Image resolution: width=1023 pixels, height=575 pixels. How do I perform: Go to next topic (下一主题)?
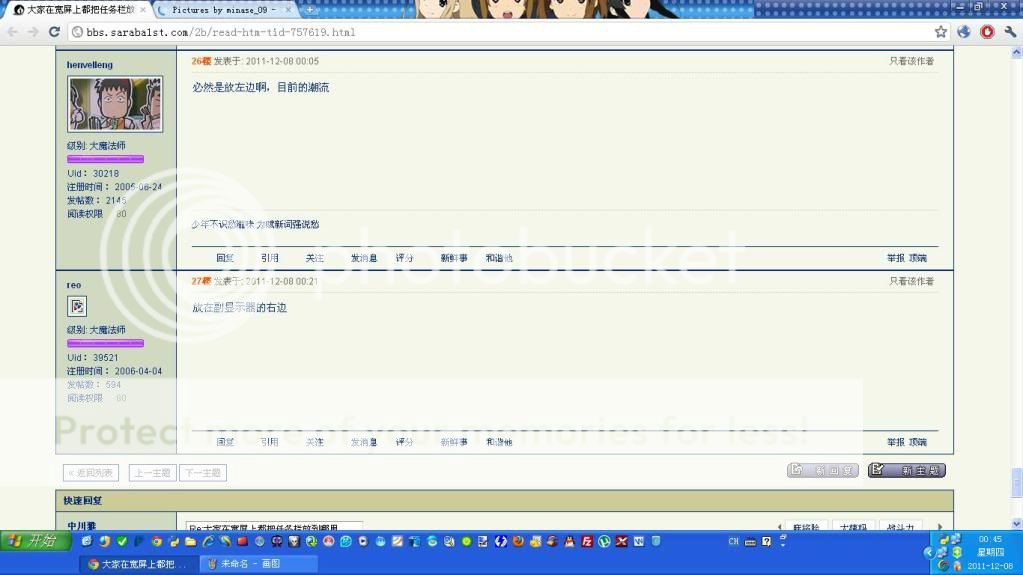203,473
